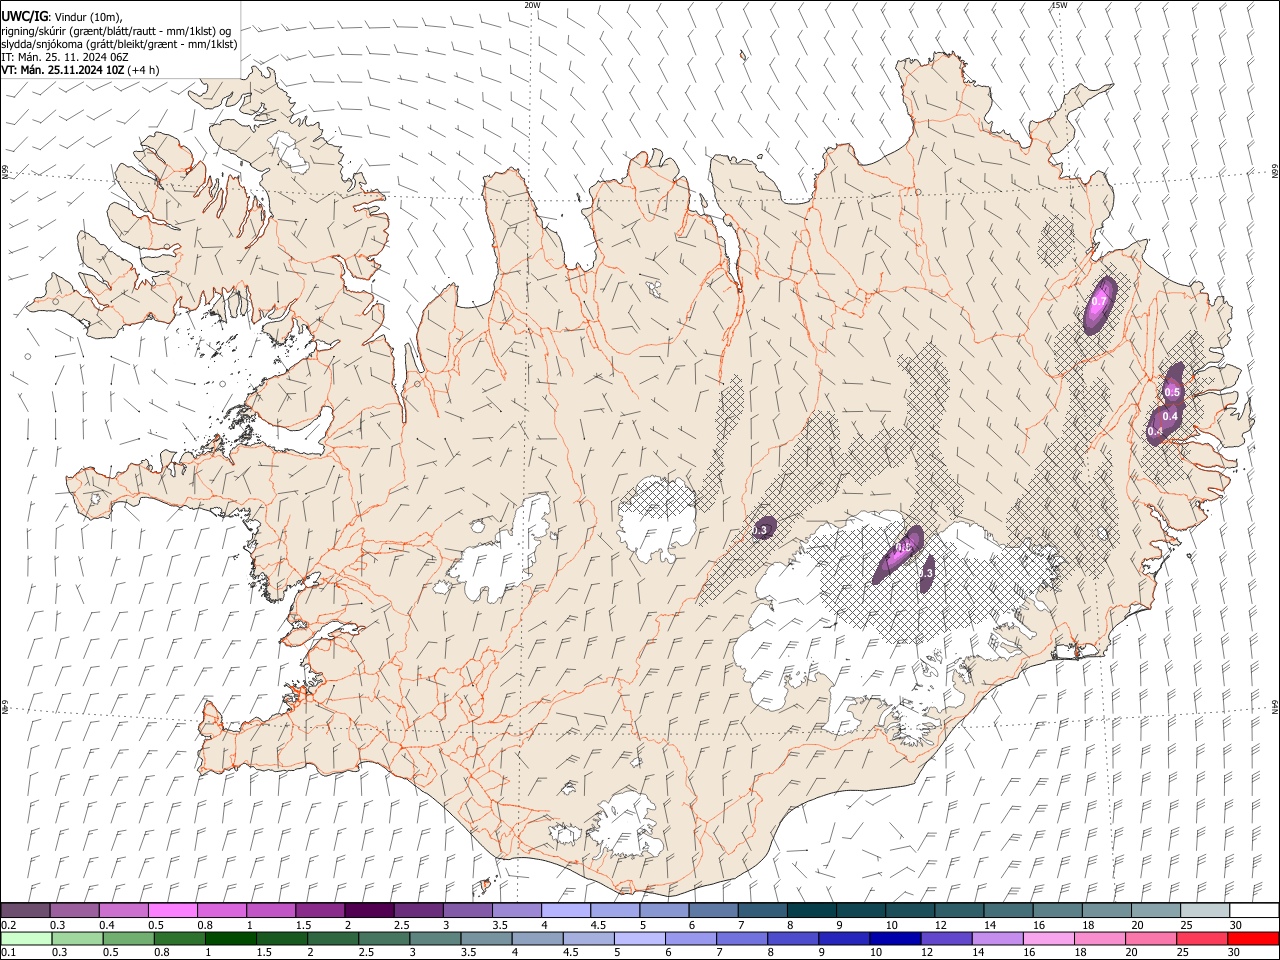Image resolution: width=1280 pixels, height=960 pixels.
Task: Select lower legend row deep navy swatch labeled 10
Action: coord(896,938)
